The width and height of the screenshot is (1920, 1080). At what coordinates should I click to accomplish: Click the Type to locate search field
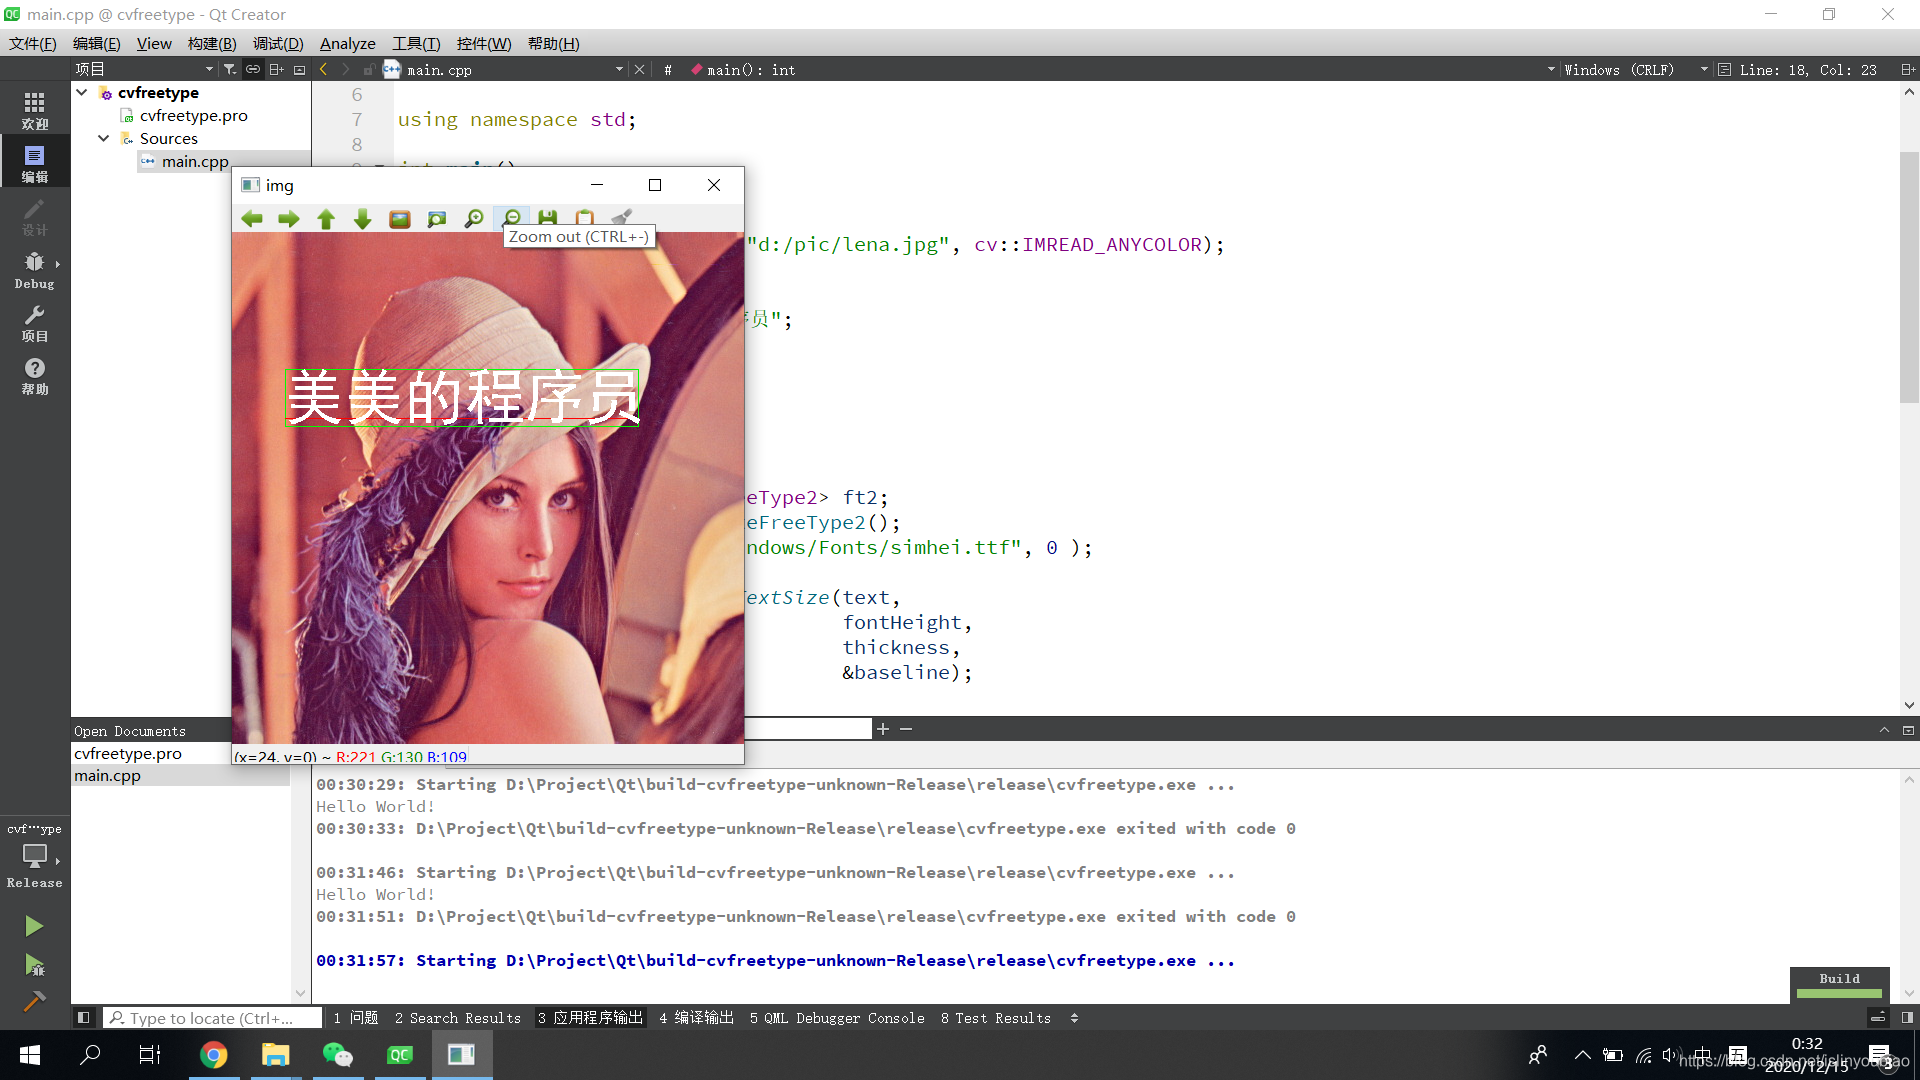click(212, 1017)
